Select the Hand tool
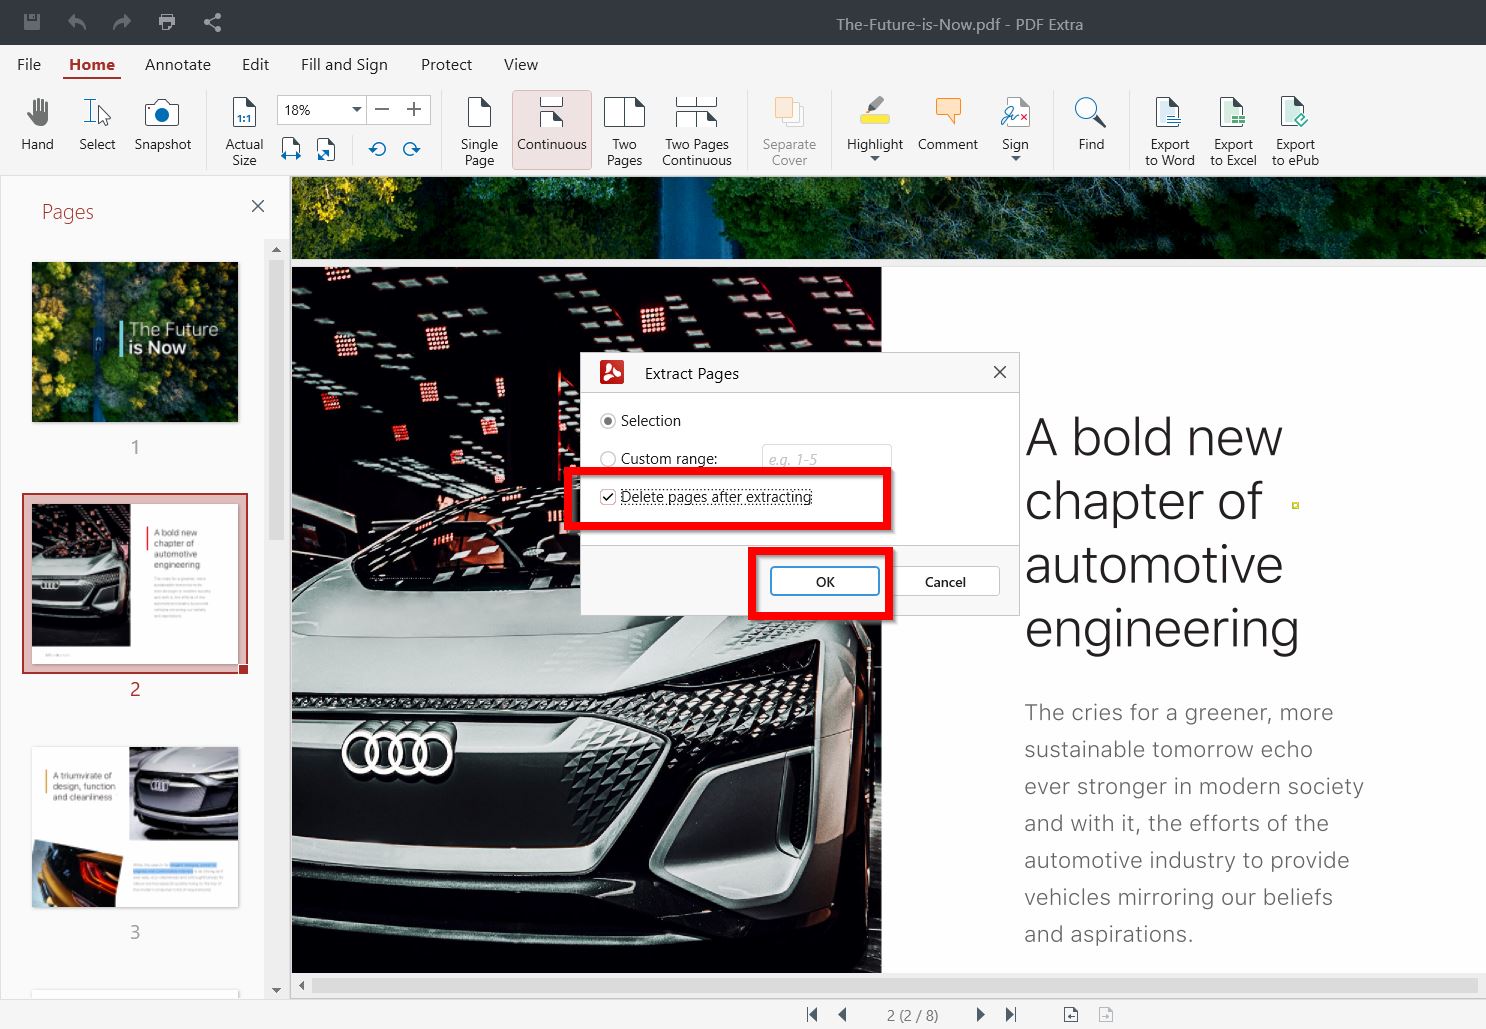The height and width of the screenshot is (1029, 1486). [x=37, y=125]
